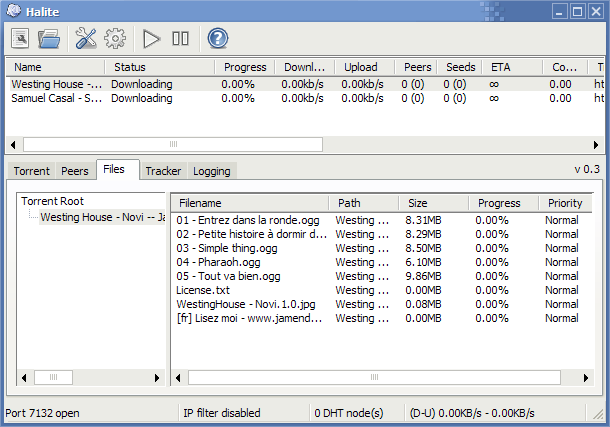Open a torrent file with the folder icon
The height and width of the screenshot is (427, 610).
49,38
